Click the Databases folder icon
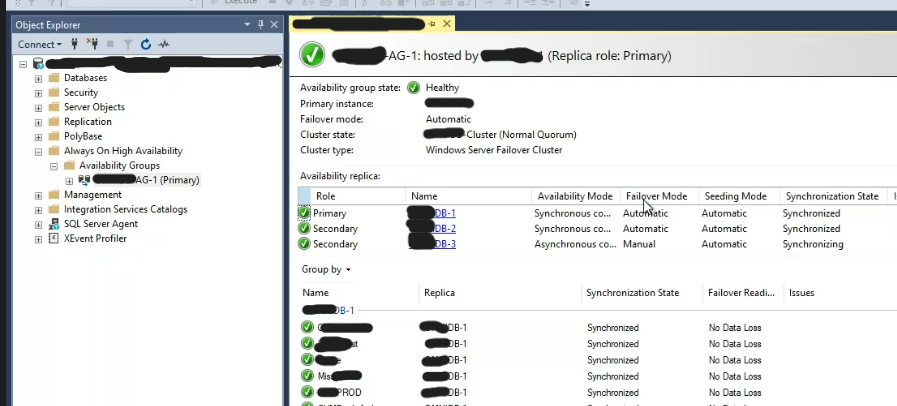897x406 pixels. (x=54, y=77)
